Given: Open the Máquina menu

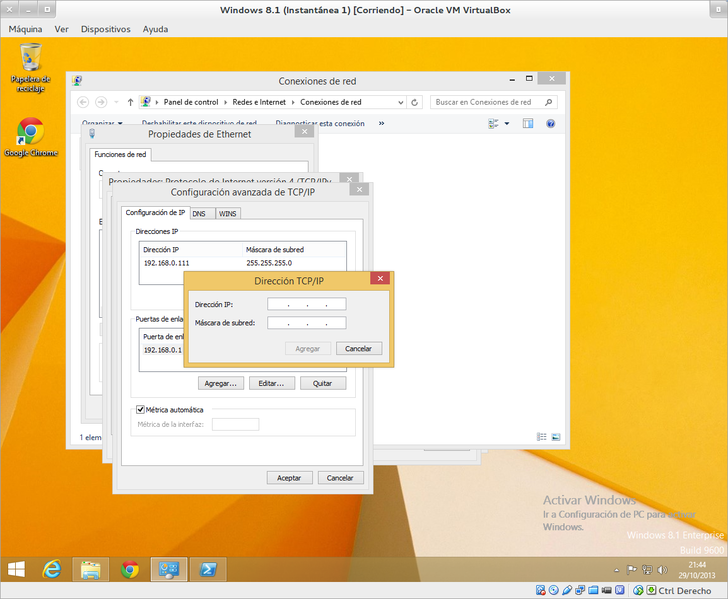Looking at the screenshot, I should pyautogui.click(x=25, y=29).
